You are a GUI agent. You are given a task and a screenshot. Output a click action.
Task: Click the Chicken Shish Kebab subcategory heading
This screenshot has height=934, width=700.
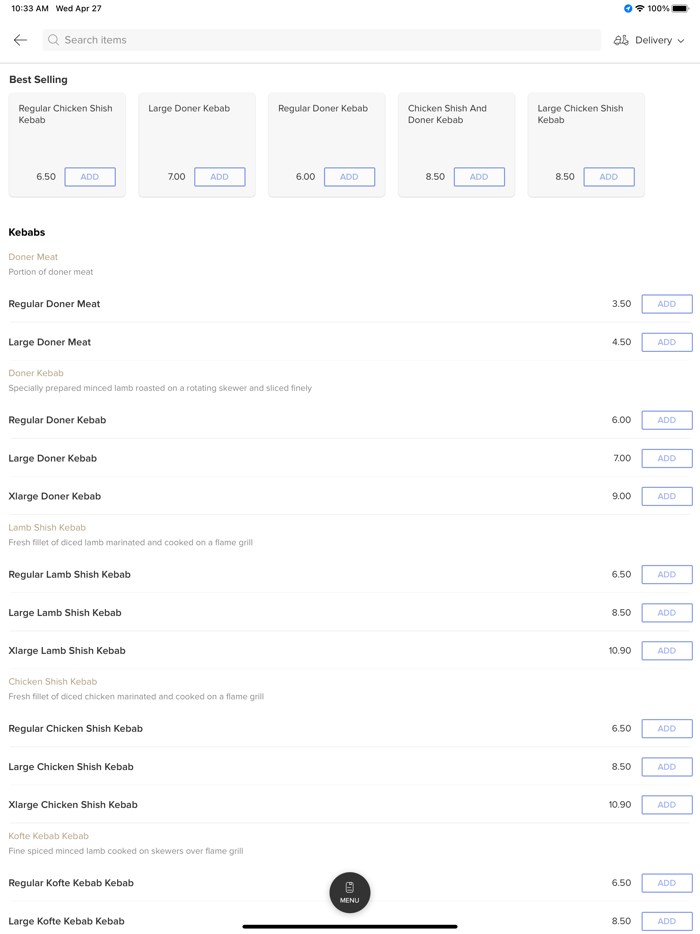(52, 681)
